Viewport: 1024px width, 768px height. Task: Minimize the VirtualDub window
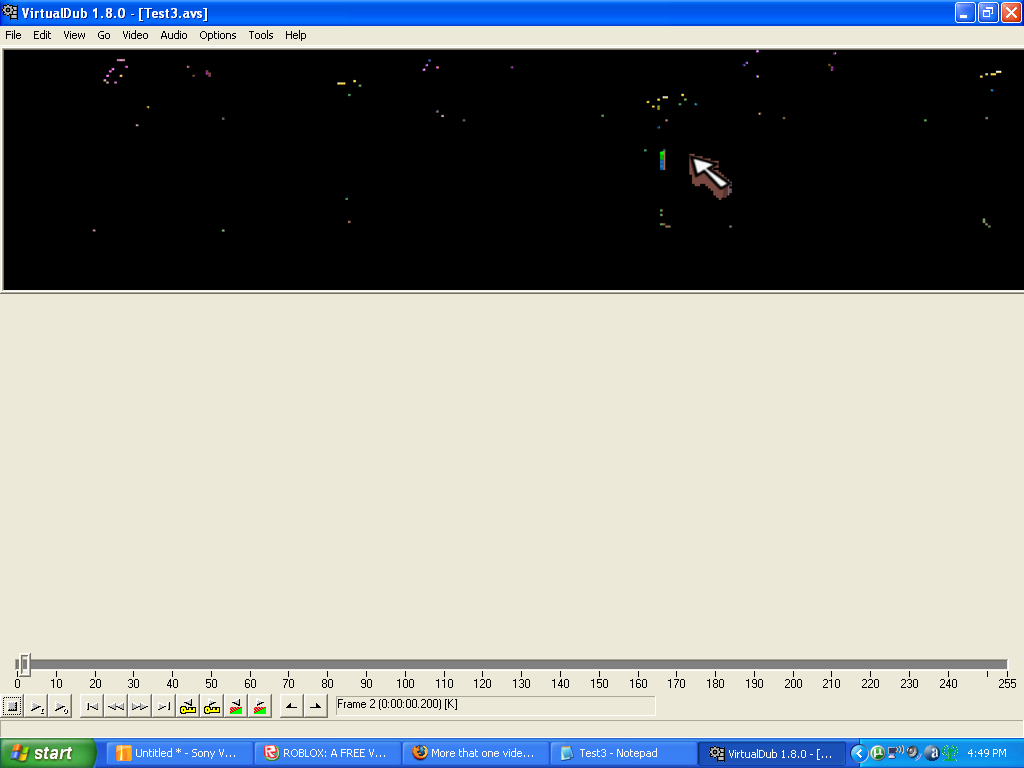point(965,12)
